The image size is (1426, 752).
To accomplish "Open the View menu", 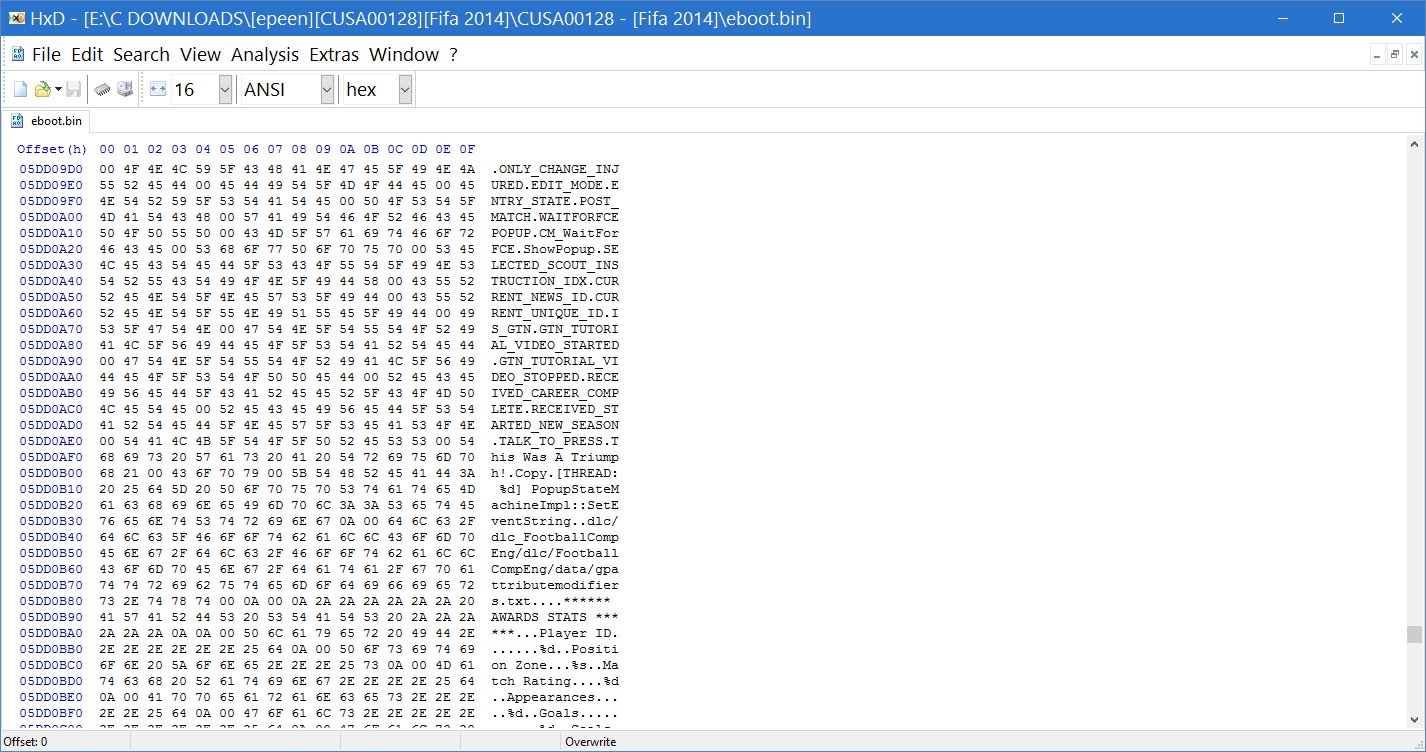I will coord(201,55).
